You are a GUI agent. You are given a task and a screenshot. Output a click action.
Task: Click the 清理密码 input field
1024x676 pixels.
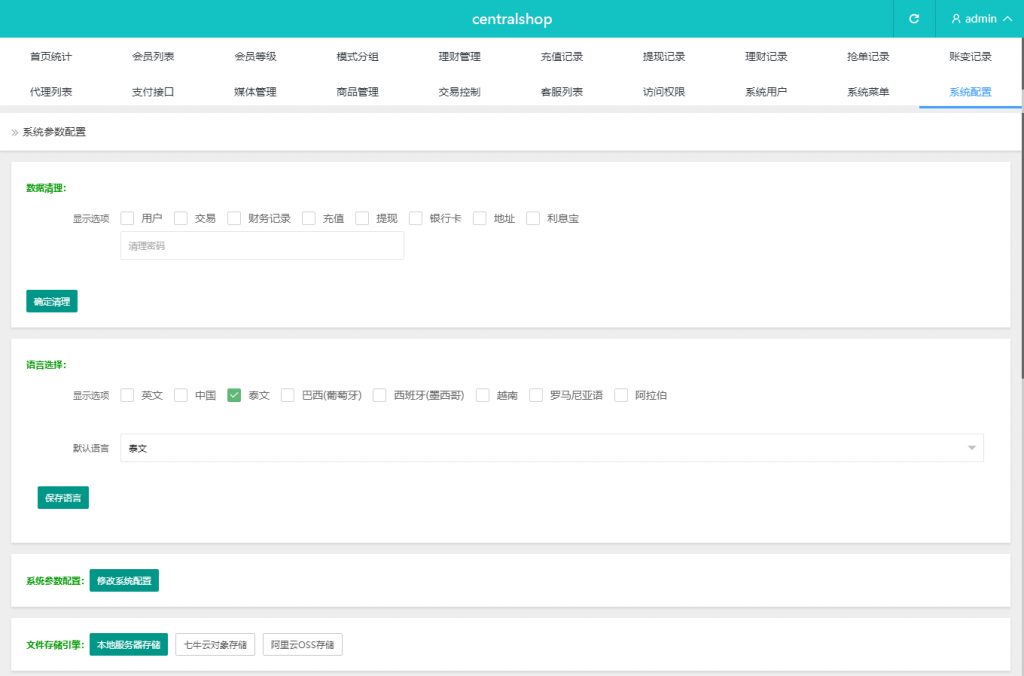(262, 246)
